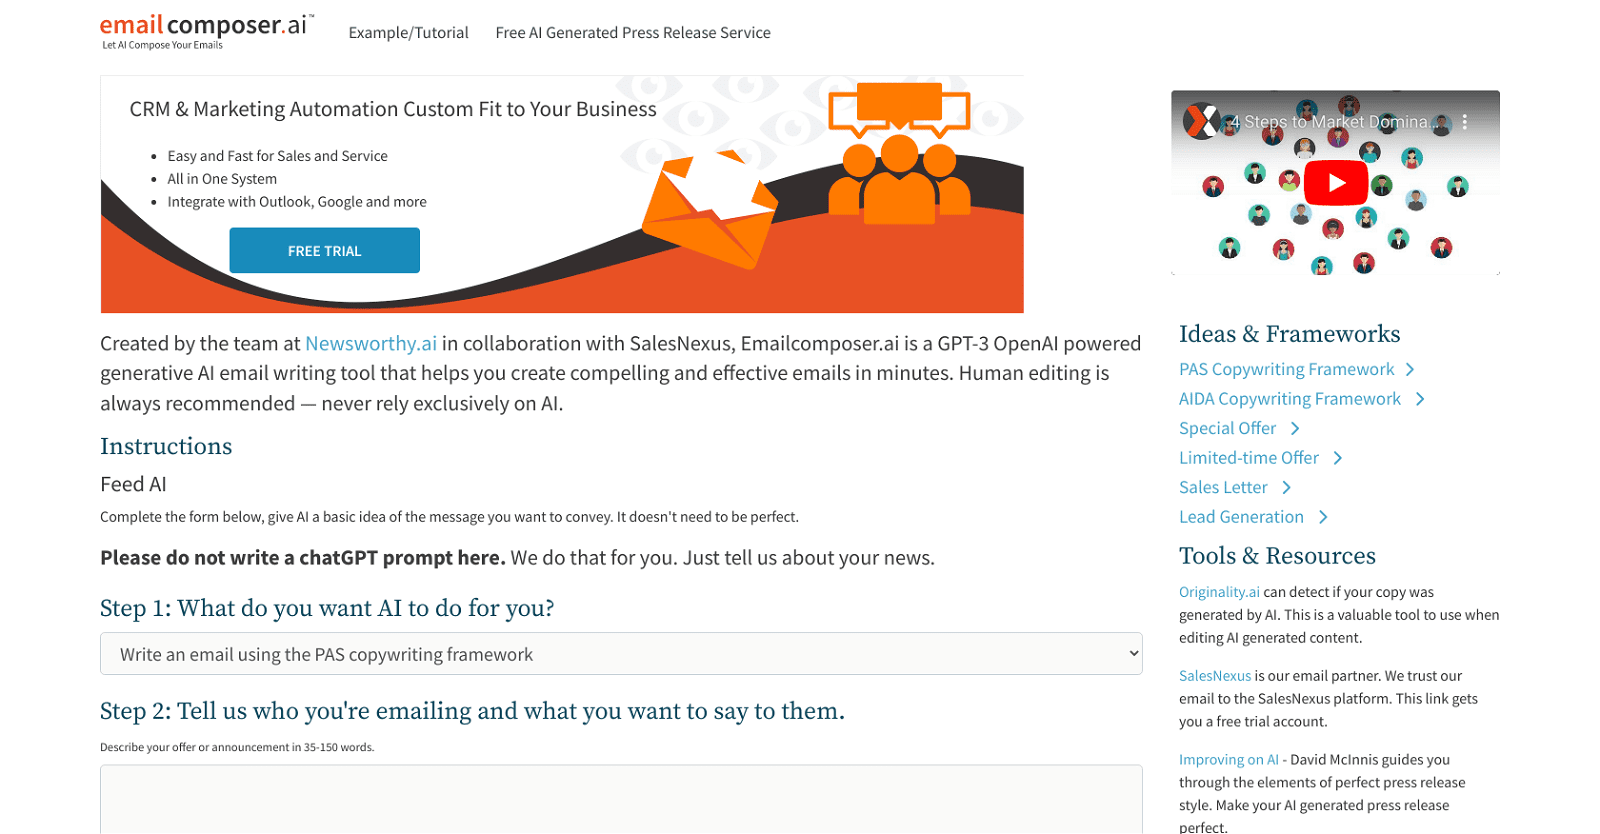Click the chevron beside AIDA Copywriting Framework
The width and height of the screenshot is (1600, 834).
pos(1420,398)
